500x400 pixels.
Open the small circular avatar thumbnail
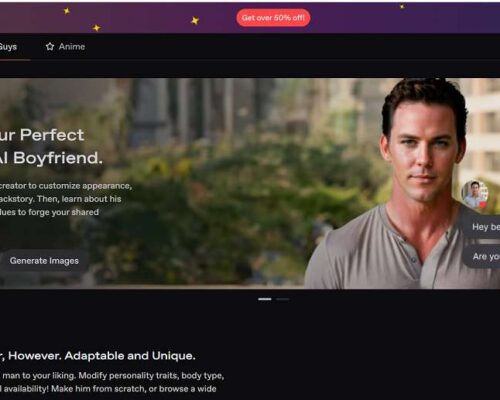[475, 194]
